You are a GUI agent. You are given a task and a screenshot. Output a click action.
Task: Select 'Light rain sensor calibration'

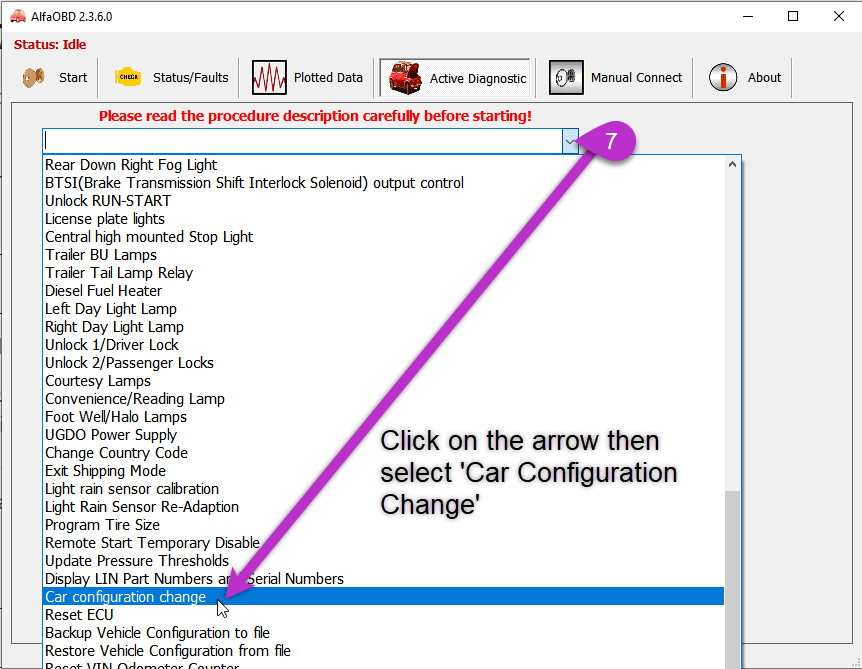pyautogui.click(x=383, y=489)
